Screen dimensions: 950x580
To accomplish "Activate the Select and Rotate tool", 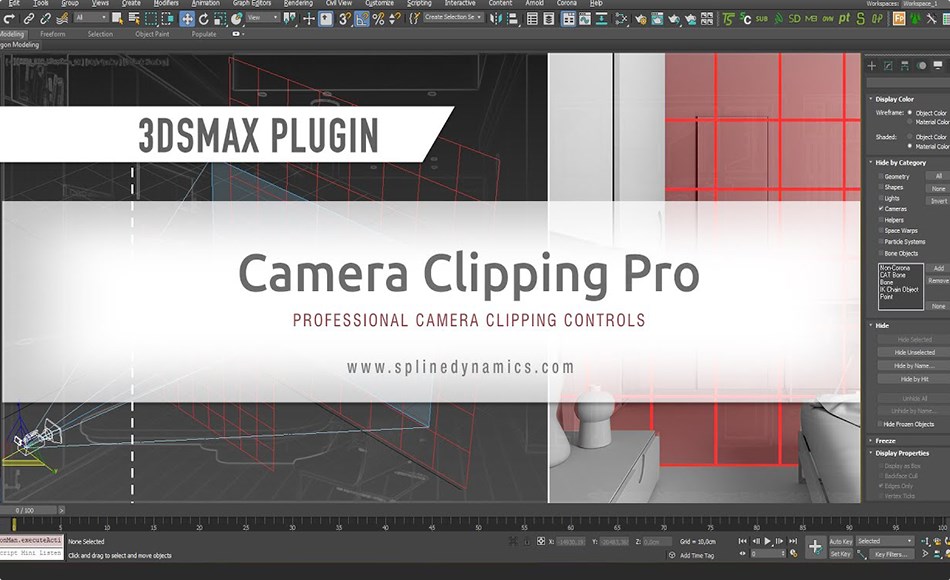I will [204, 17].
